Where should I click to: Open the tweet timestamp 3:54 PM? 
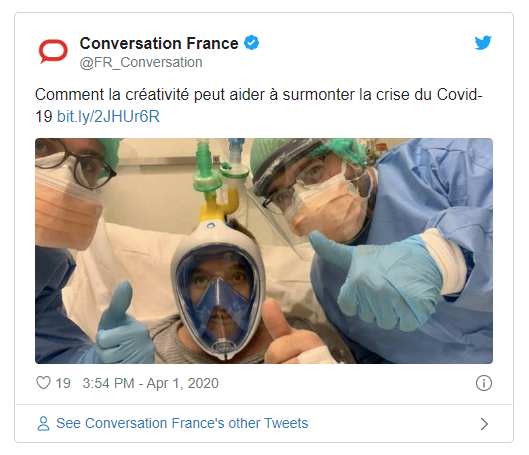[x=108, y=383]
